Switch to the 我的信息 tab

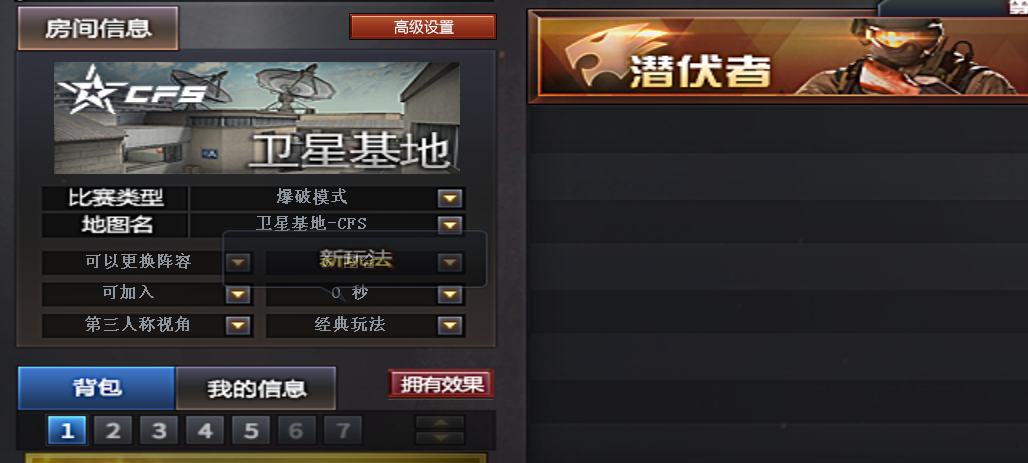click(x=256, y=388)
